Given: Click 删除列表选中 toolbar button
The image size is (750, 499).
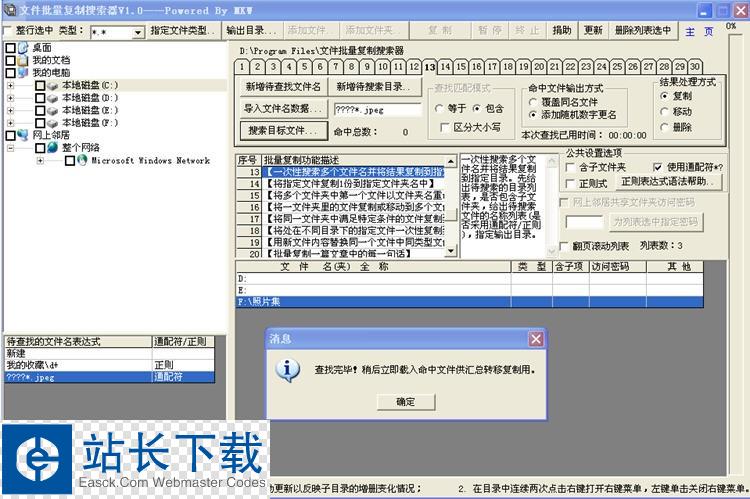Looking at the screenshot, I should point(642,31).
